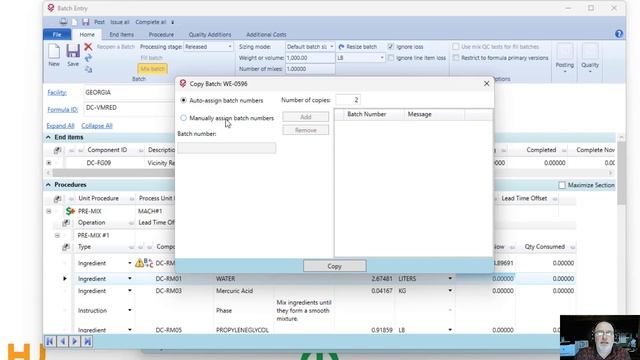640x360 pixels.
Task: Close the Copy Batch dialog
Action: (486, 84)
